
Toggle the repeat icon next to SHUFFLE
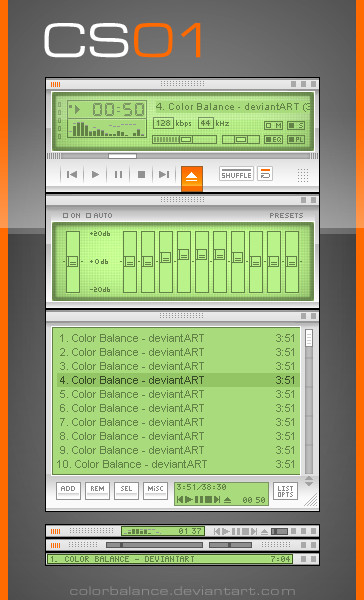coord(265,174)
